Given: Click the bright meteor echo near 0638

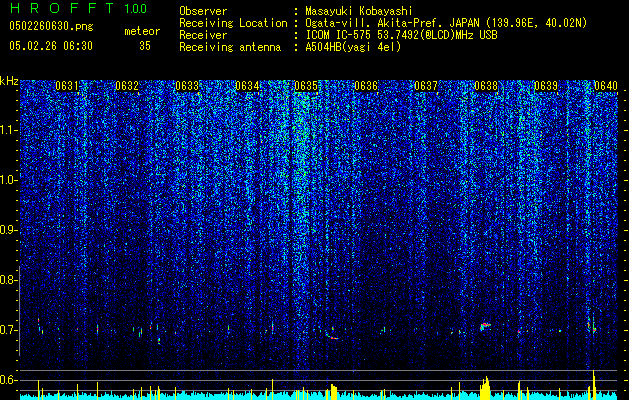Looking at the screenshot, I should pyautogui.click(x=485, y=326).
